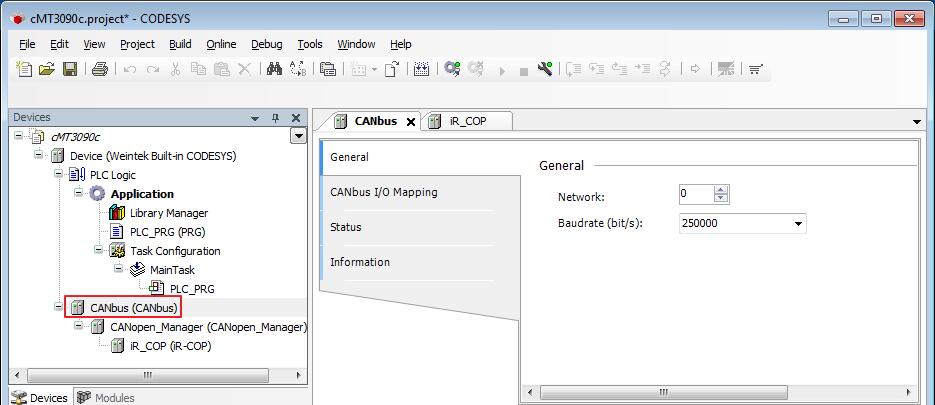The height and width of the screenshot is (405, 935).
Task: Open Find with the binoculars icon
Action: 274,69
